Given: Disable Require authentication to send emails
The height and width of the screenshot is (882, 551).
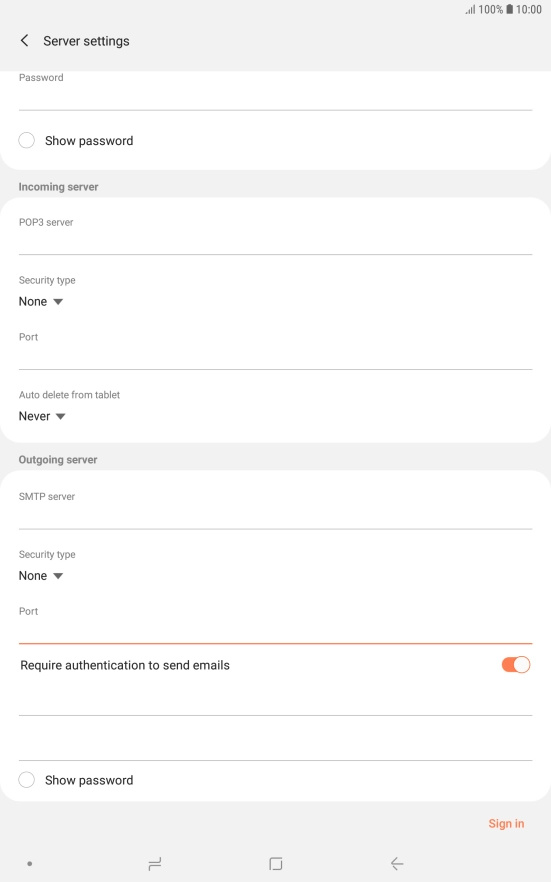Looking at the screenshot, I should pyautogui.click(x=516, y=665).
